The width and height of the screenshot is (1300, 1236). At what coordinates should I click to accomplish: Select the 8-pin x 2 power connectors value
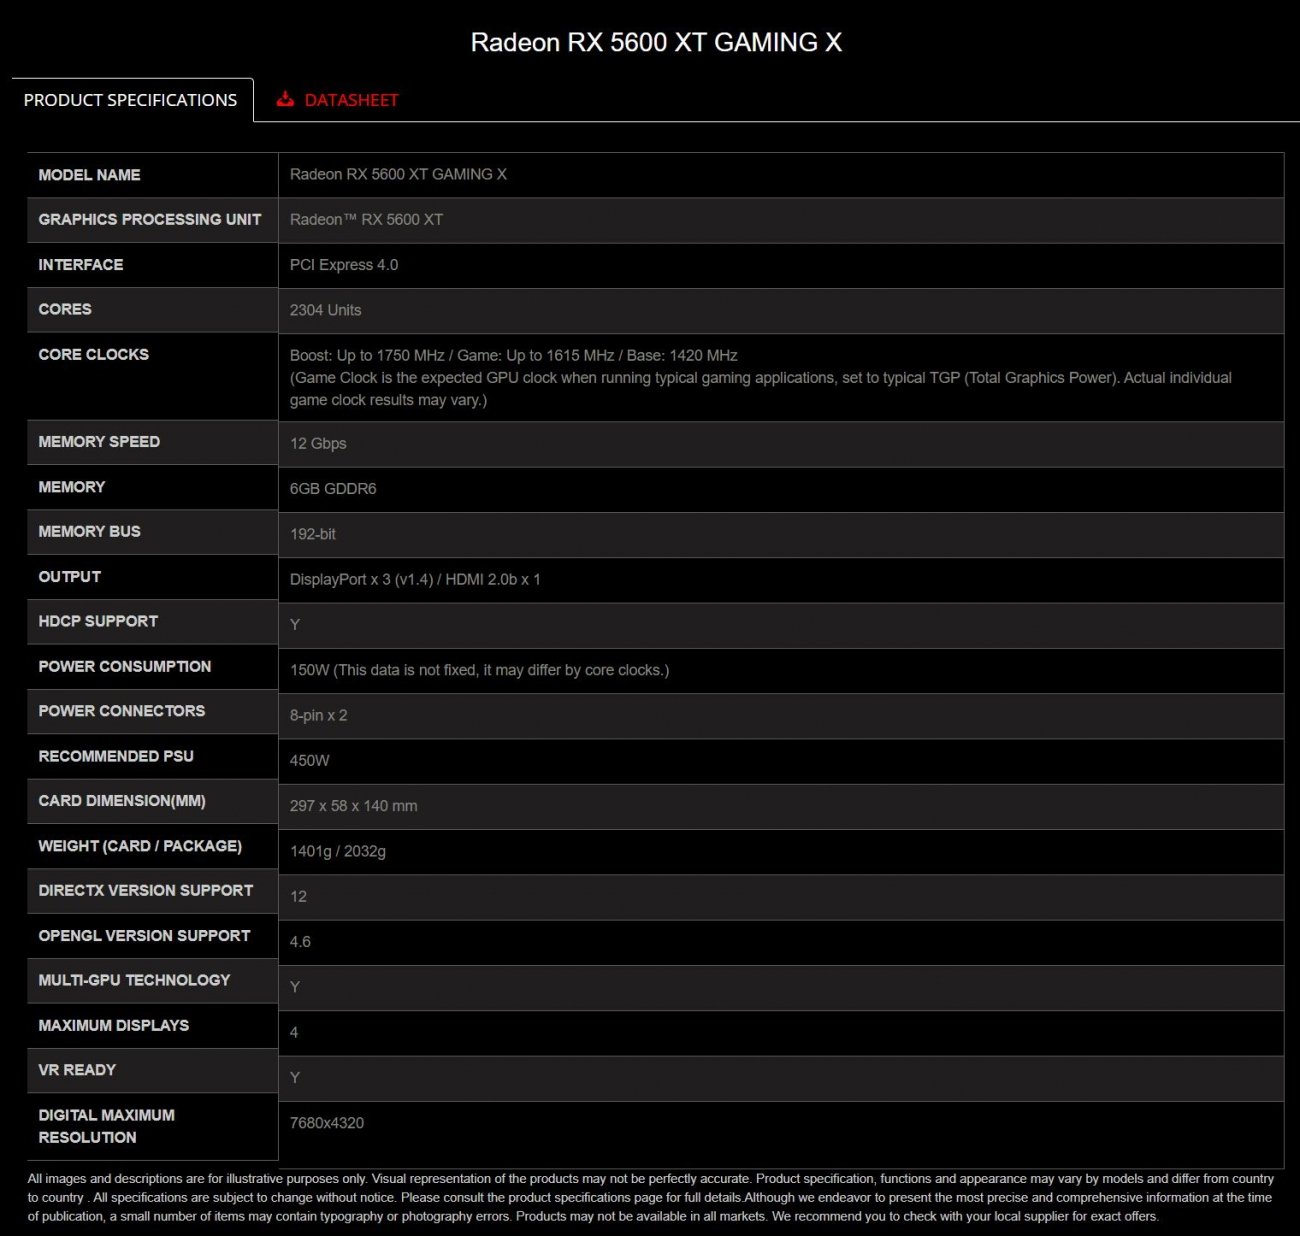pyautogui.click(x=318, y=715)
